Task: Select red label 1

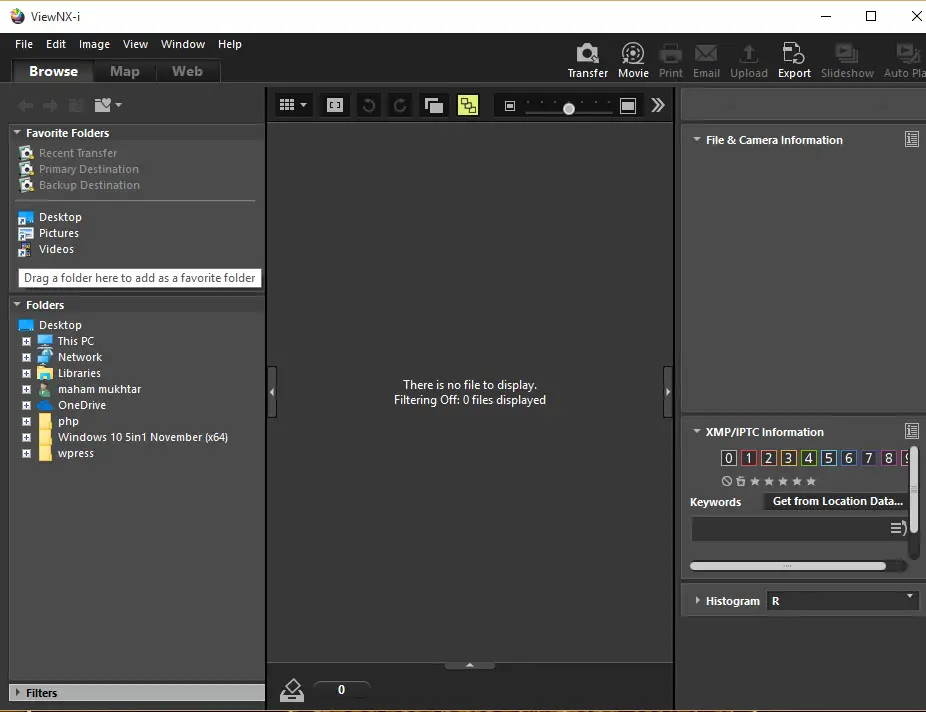Action: [x=749, y=458]
